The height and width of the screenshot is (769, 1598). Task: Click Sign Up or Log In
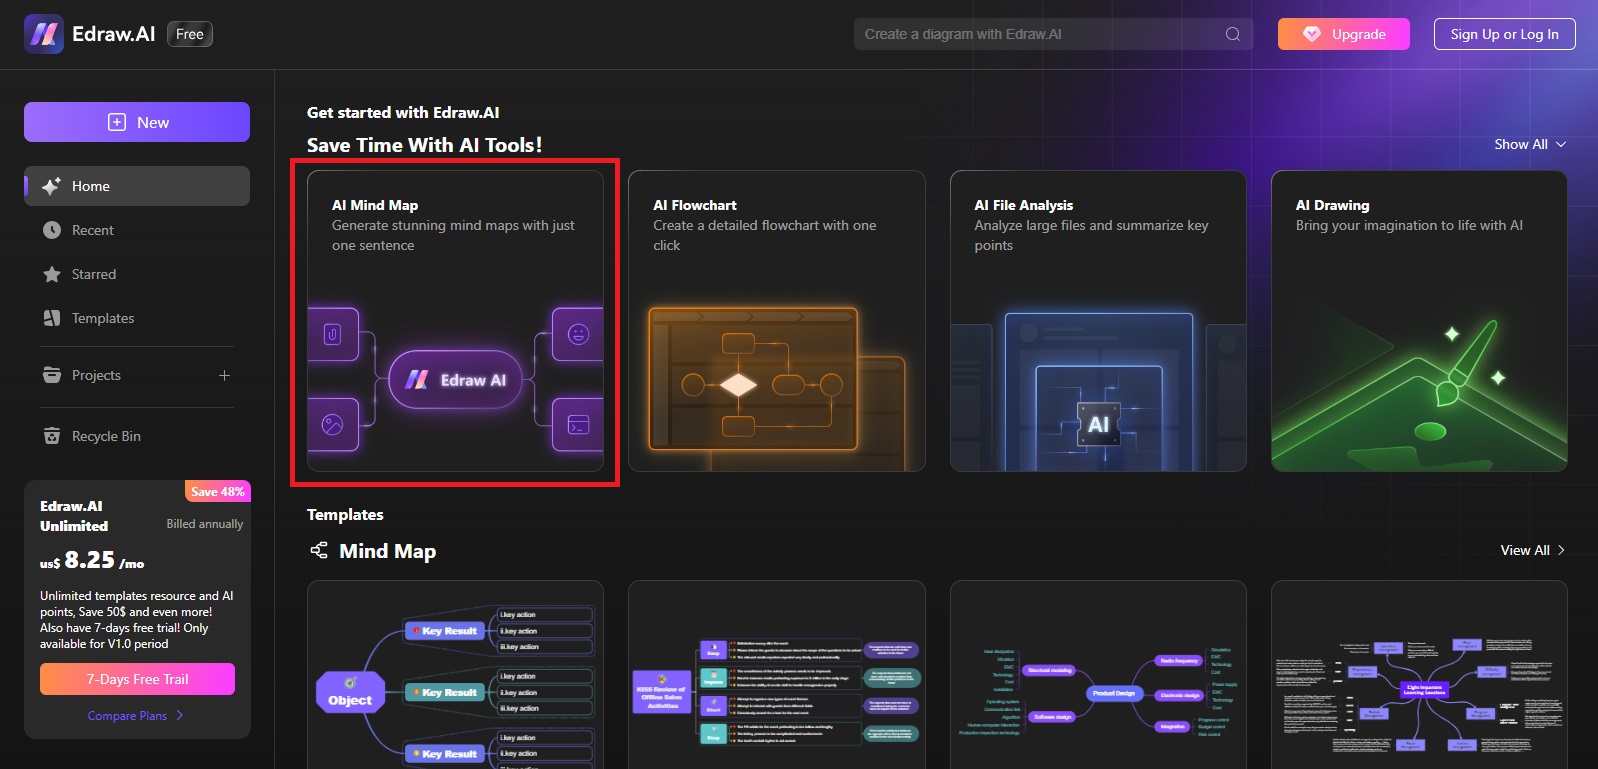click(1505, 34)
